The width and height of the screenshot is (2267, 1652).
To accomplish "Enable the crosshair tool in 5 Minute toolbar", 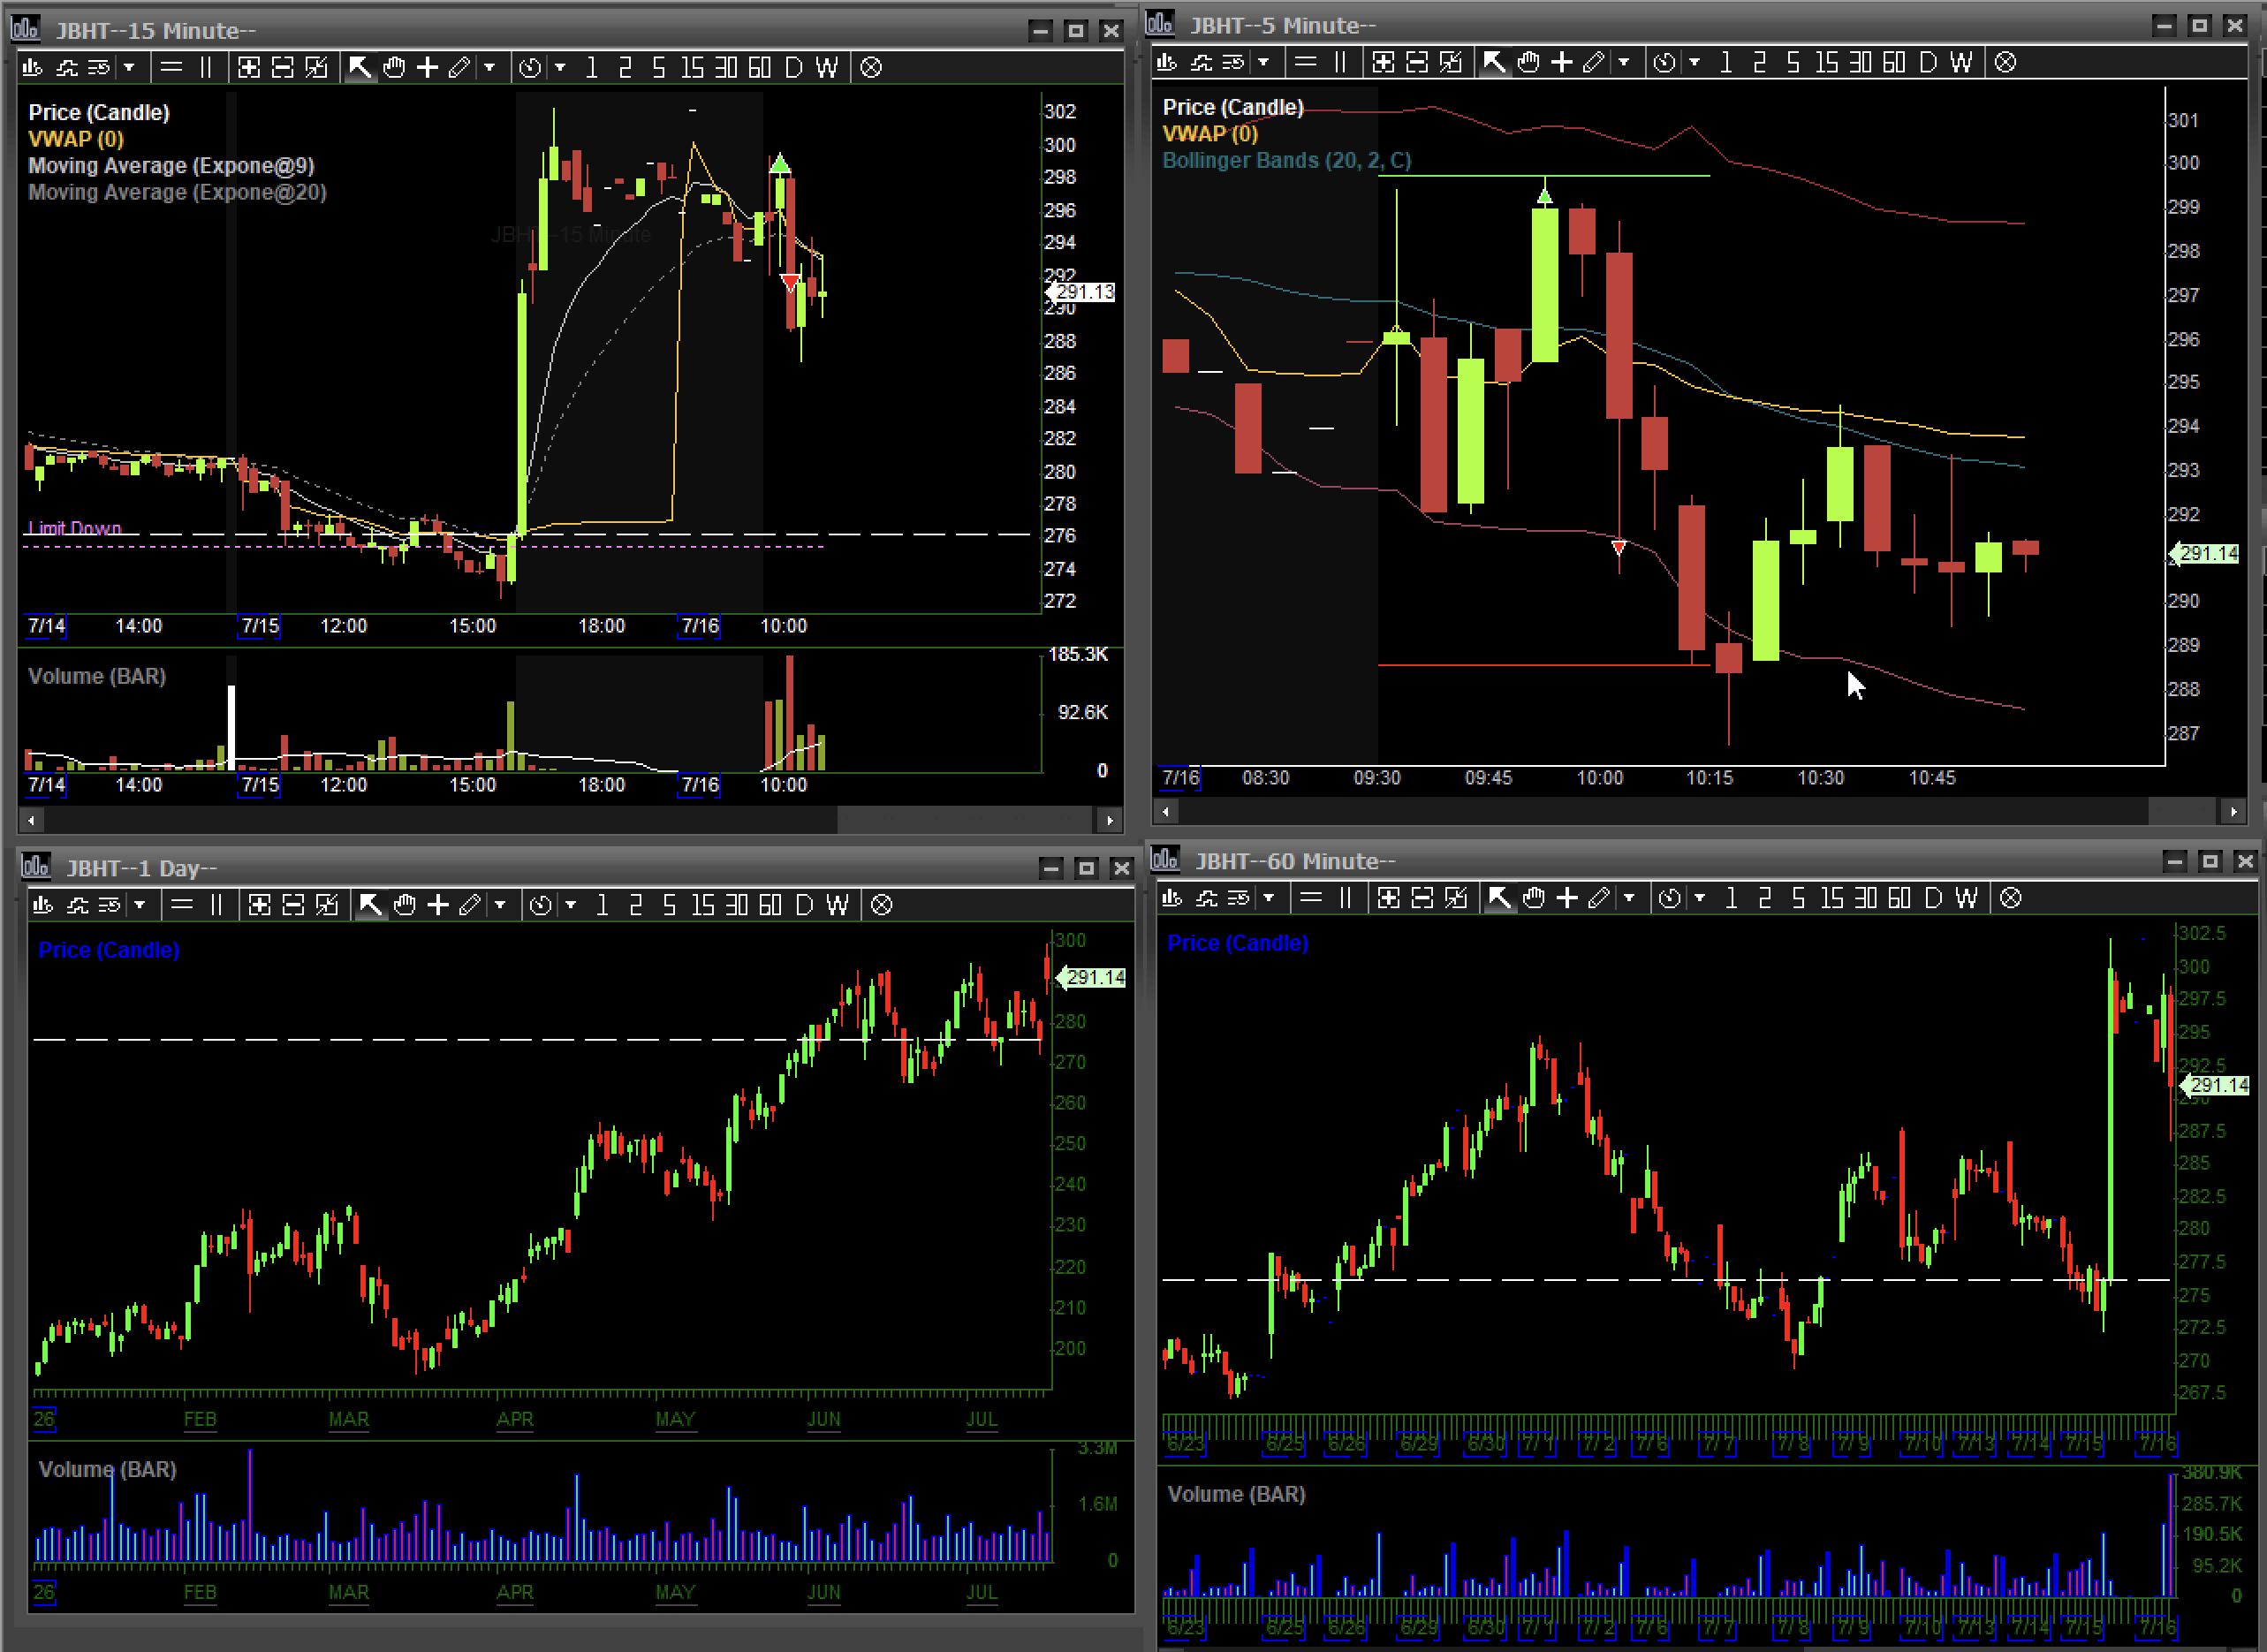I will (1561, 63).
